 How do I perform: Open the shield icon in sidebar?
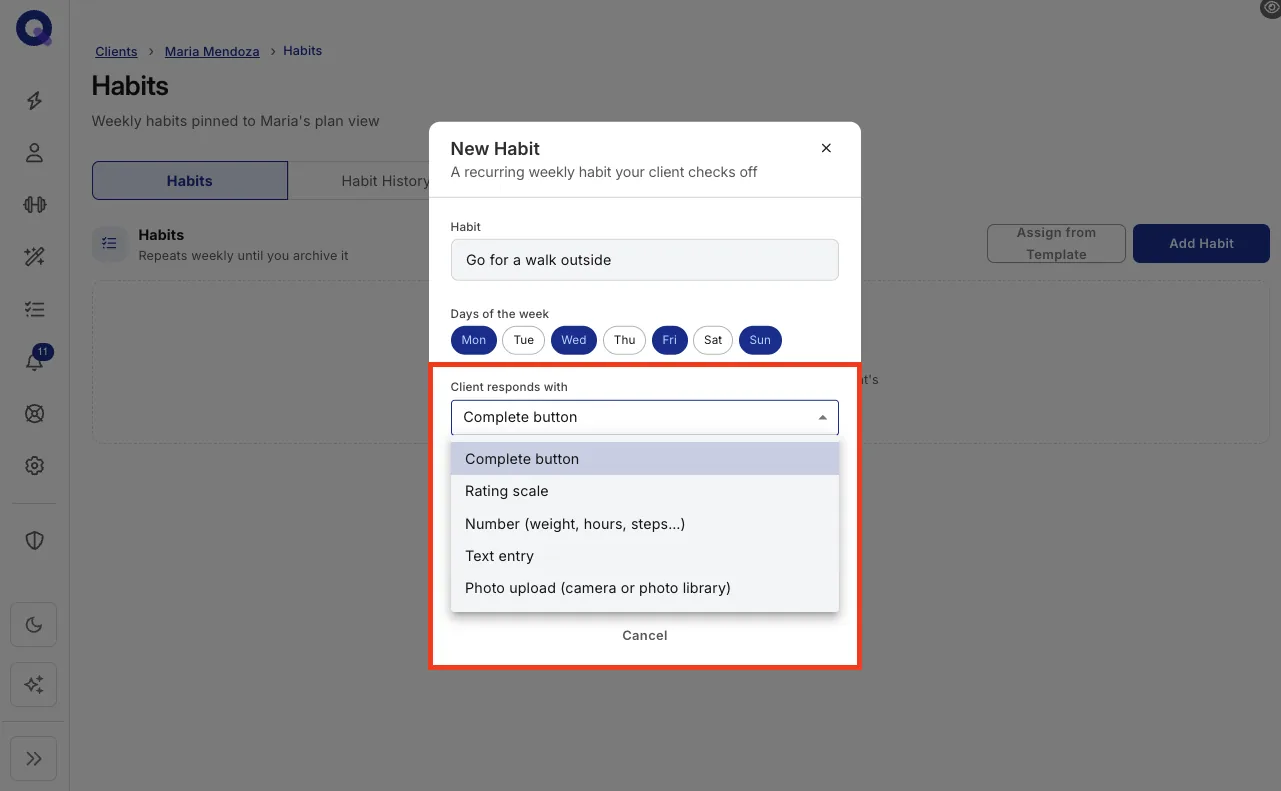point(34,540)
